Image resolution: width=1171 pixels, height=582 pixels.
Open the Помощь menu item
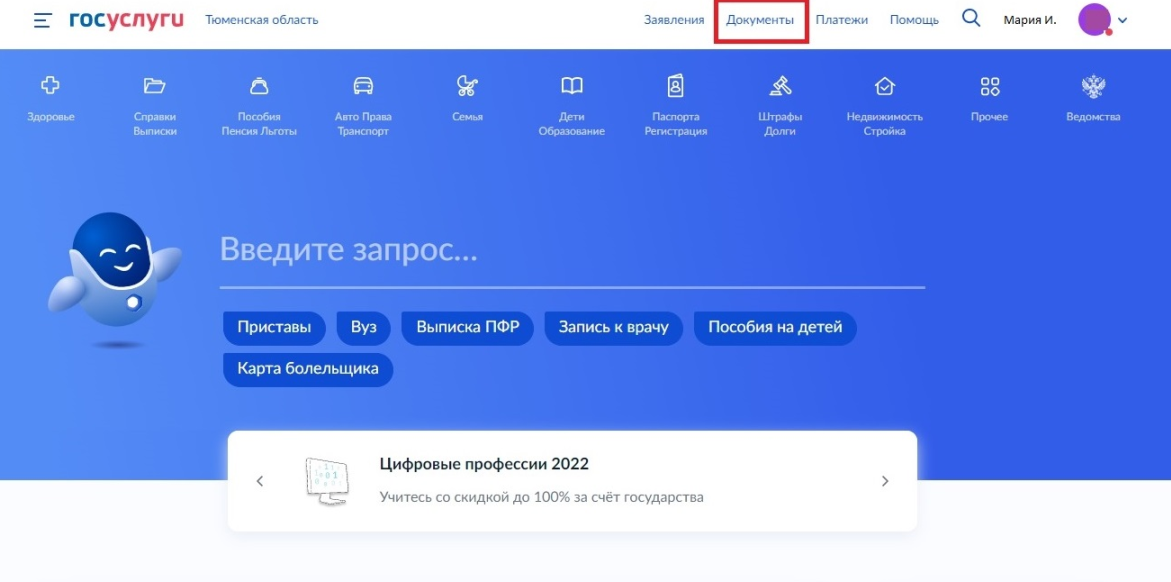(914, 20)
